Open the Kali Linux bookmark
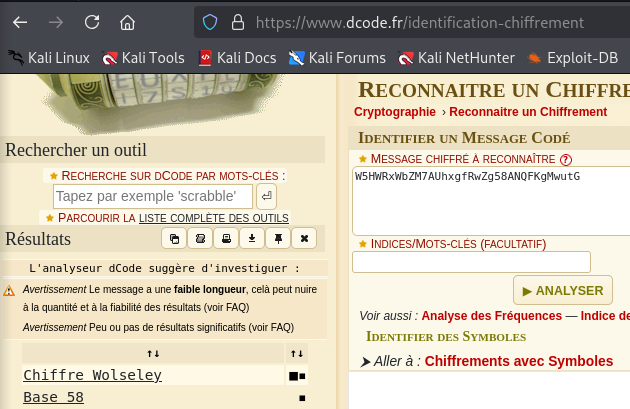This screenshot has height=409, width=630. click(49, 58)
